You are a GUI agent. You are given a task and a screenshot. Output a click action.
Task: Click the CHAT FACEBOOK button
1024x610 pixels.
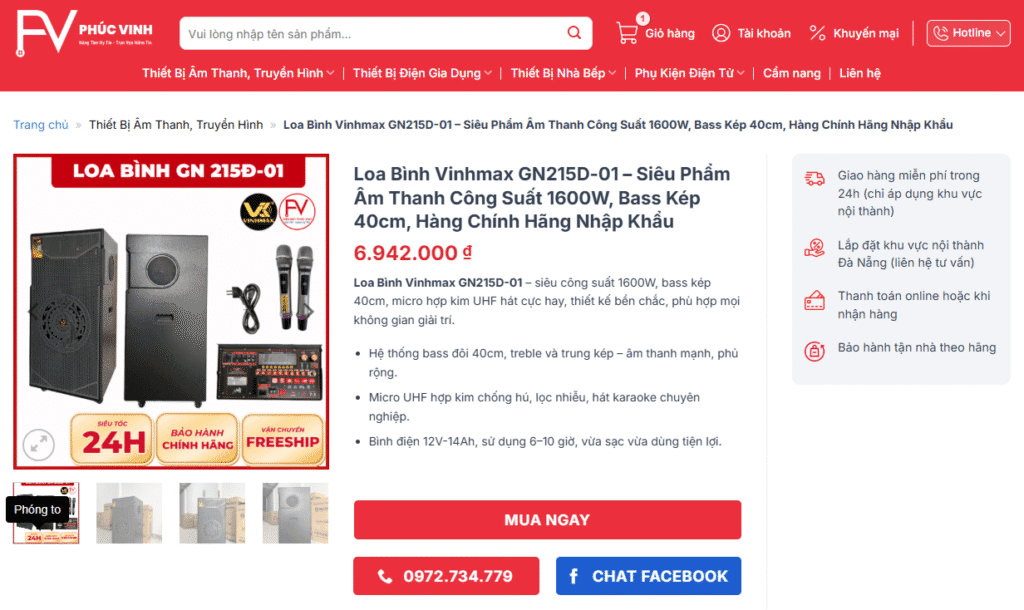pyautogui.click(x=648, y=576)
